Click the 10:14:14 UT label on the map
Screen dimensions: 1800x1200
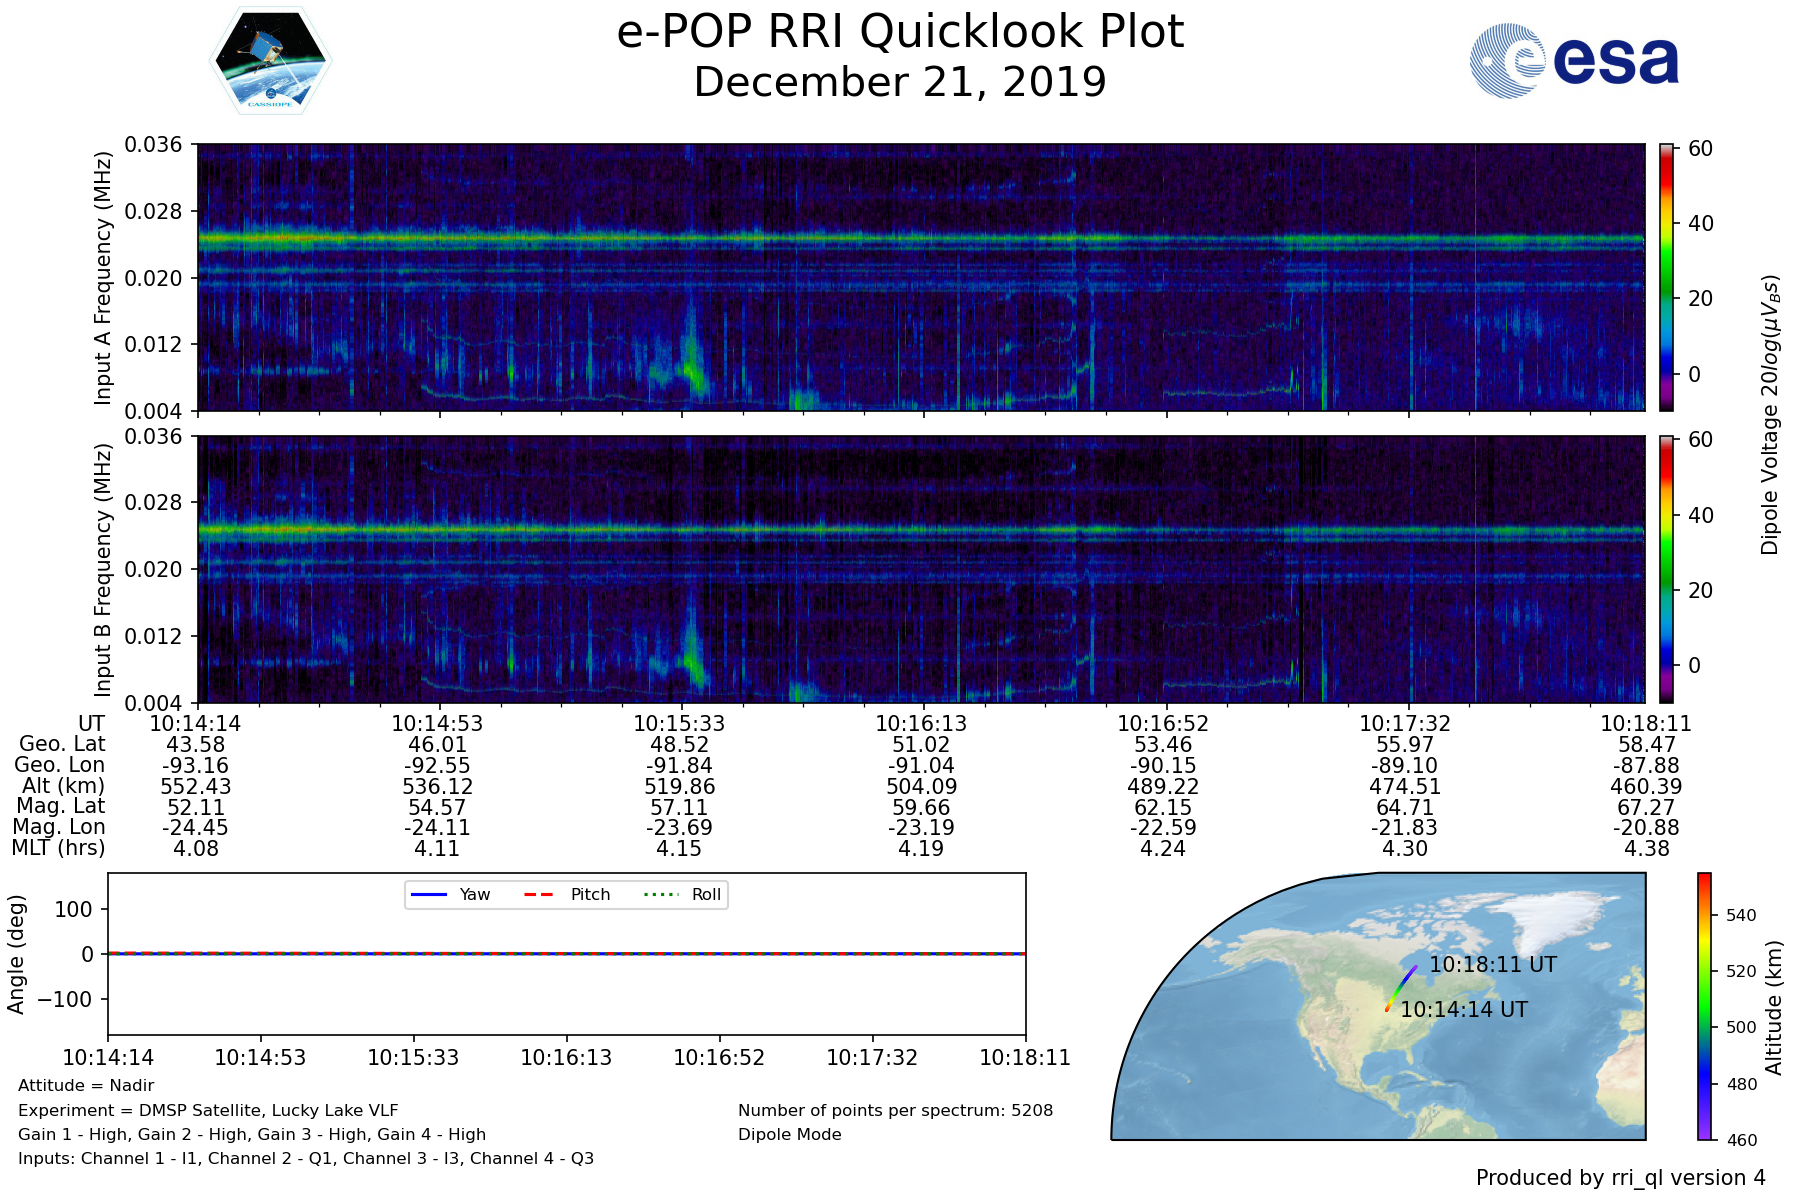pyautogui.click(x=1463, y=1010)
